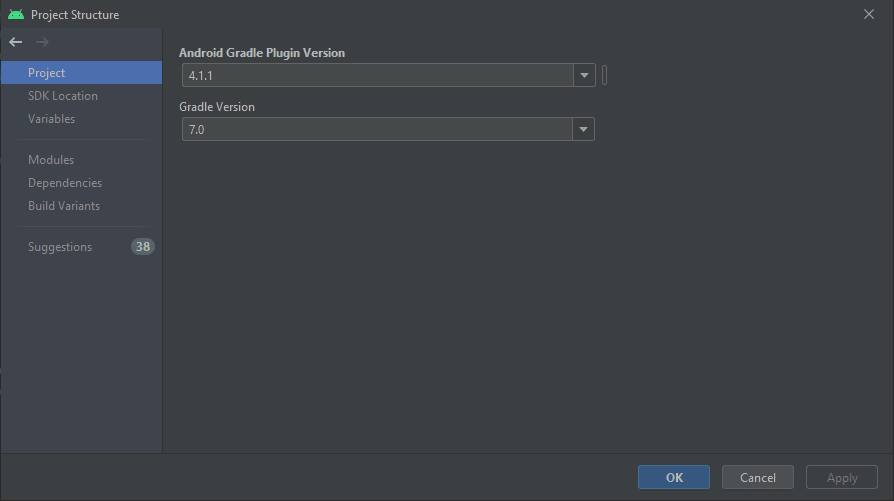Image resolution: width=894 pixels, height=501 pixels.
Task: Open the Suggestions section
Action: [82, 247]
